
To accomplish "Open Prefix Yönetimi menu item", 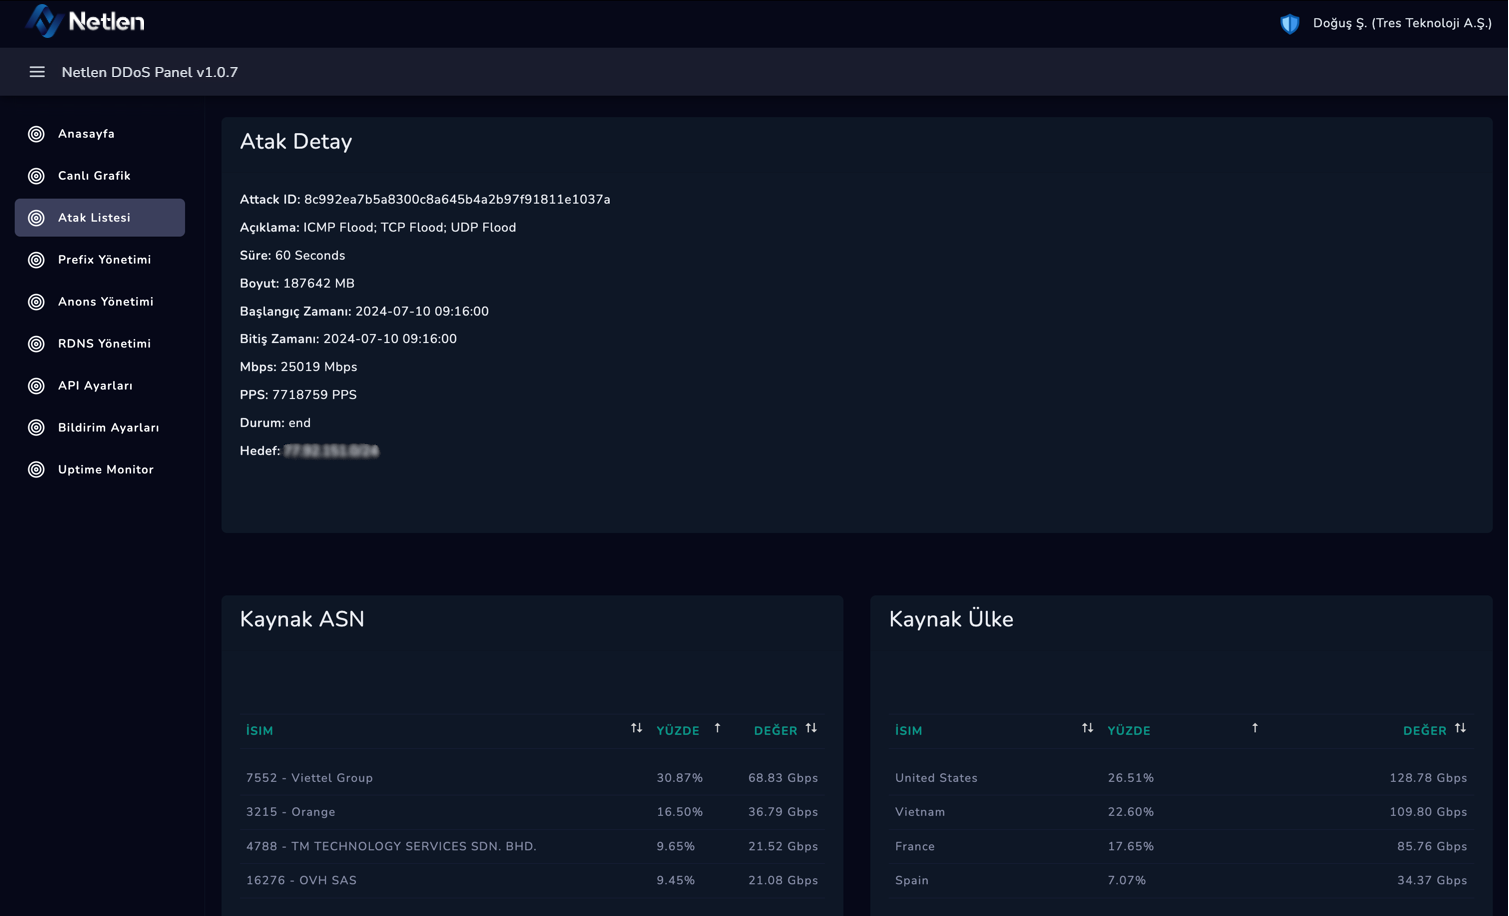I will [x=100, y=260].
